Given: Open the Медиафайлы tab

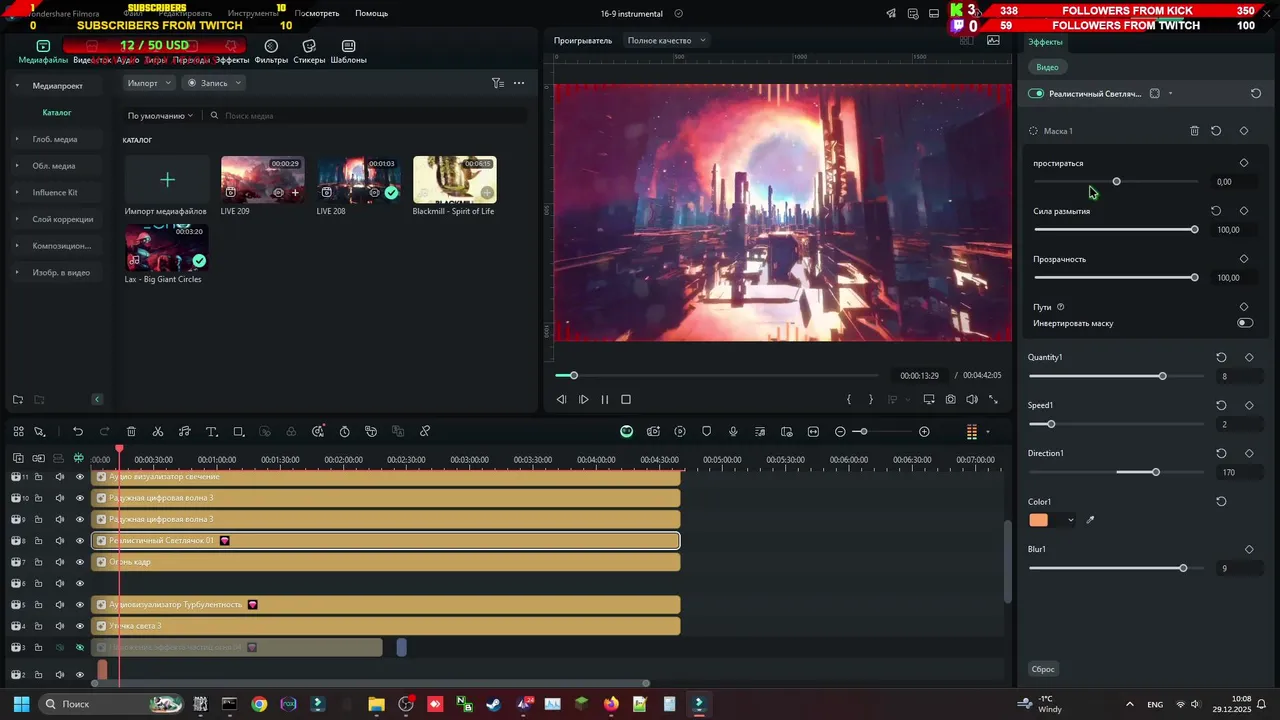Looking at the screenshot, I should coord(43,52).
